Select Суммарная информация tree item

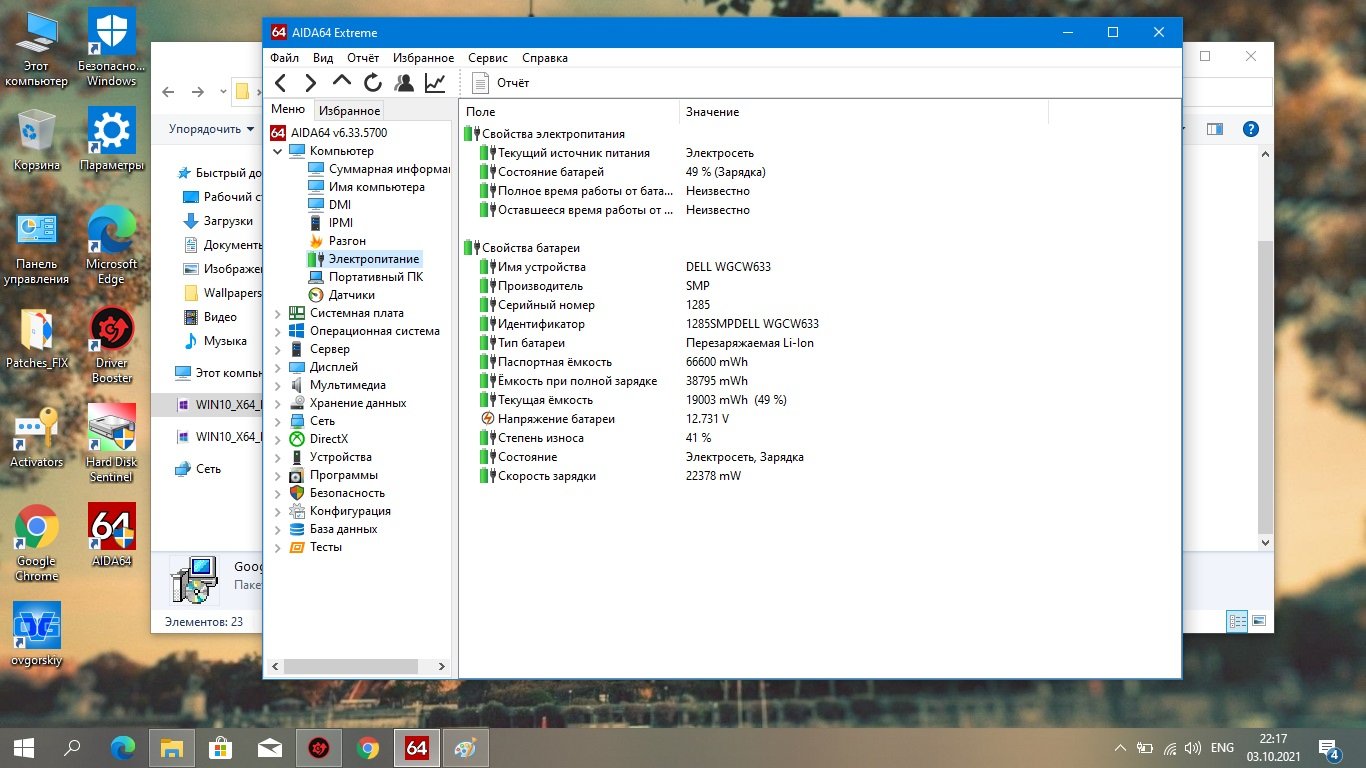pyautogui.click(x=379, y=169)
